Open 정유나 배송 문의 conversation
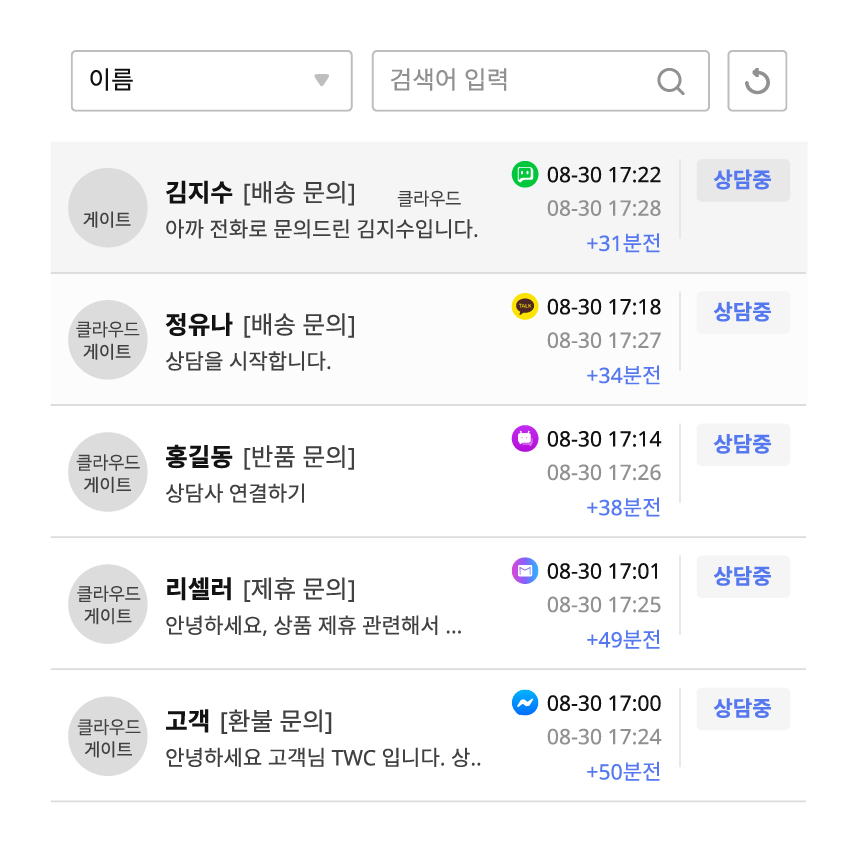 428,340
